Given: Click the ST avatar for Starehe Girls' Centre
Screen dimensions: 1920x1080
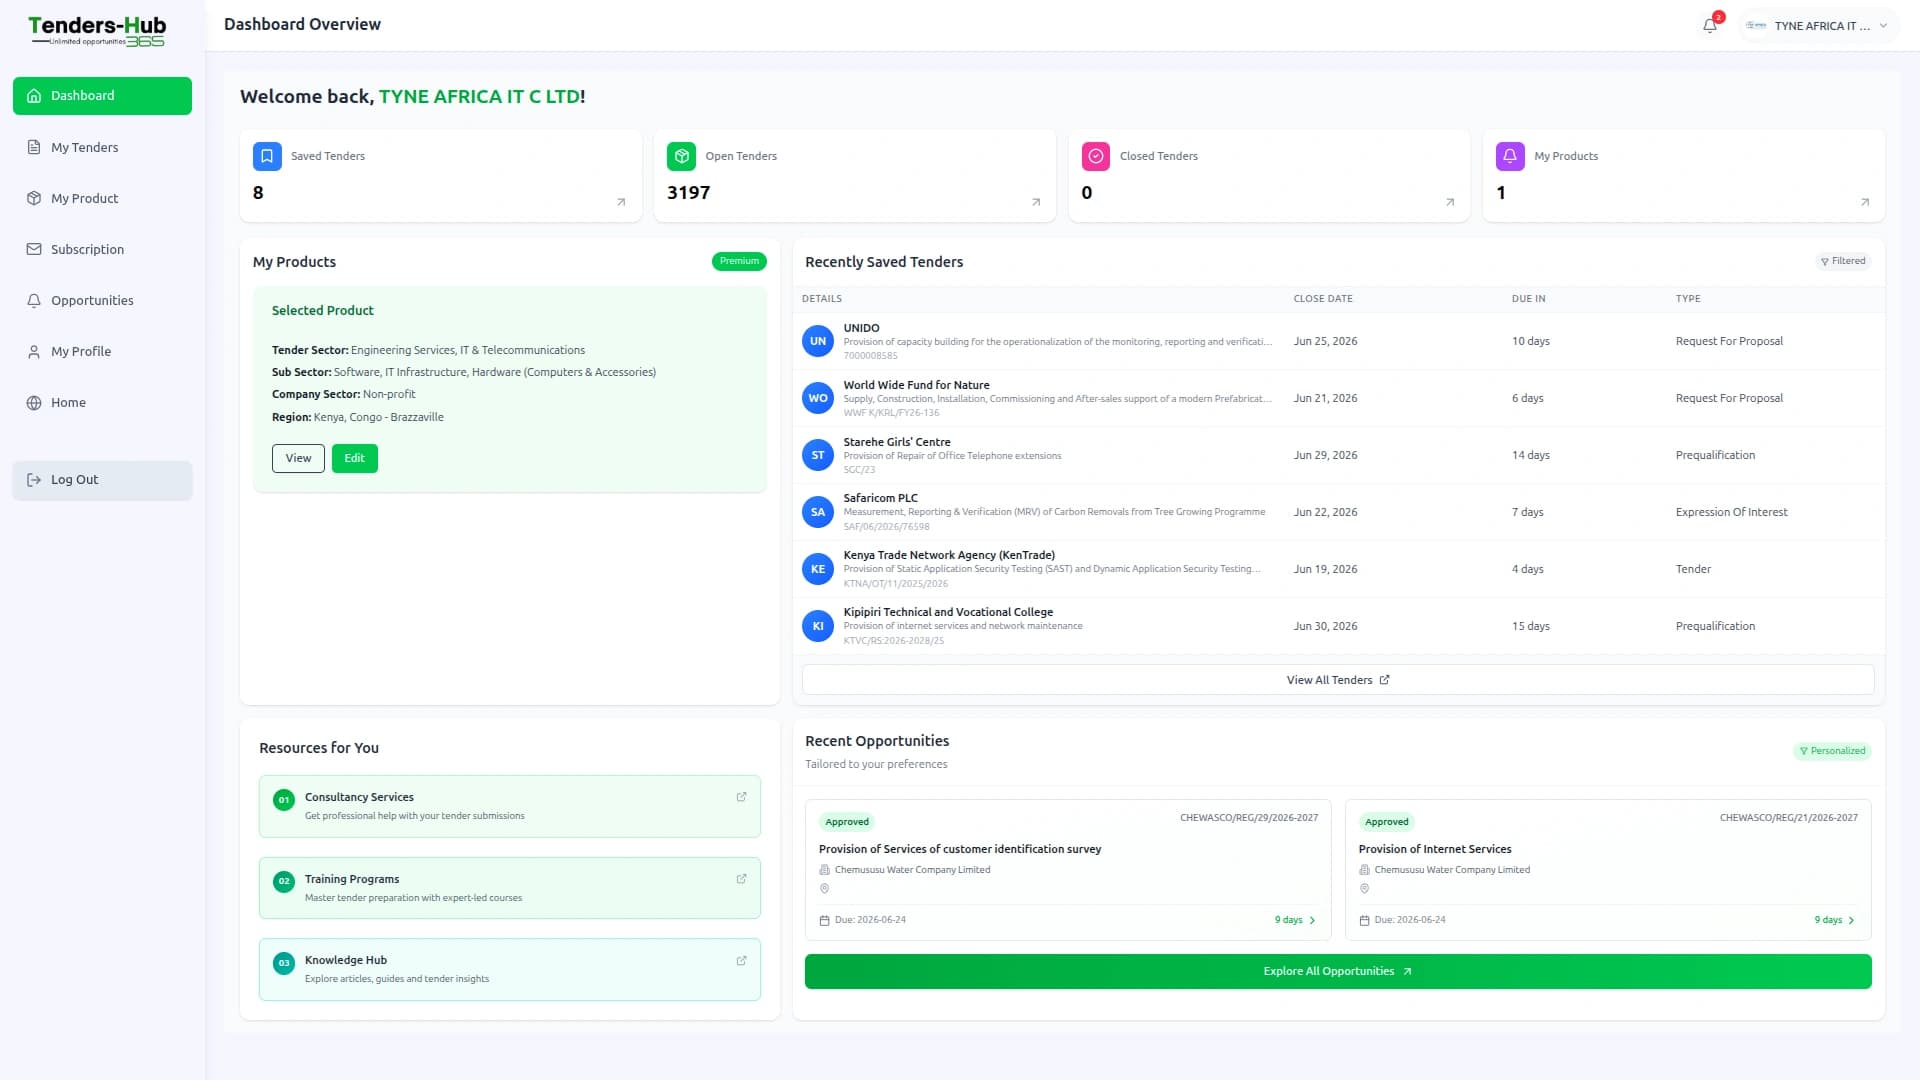Looking at the screenshot, I should coord(818,455).
